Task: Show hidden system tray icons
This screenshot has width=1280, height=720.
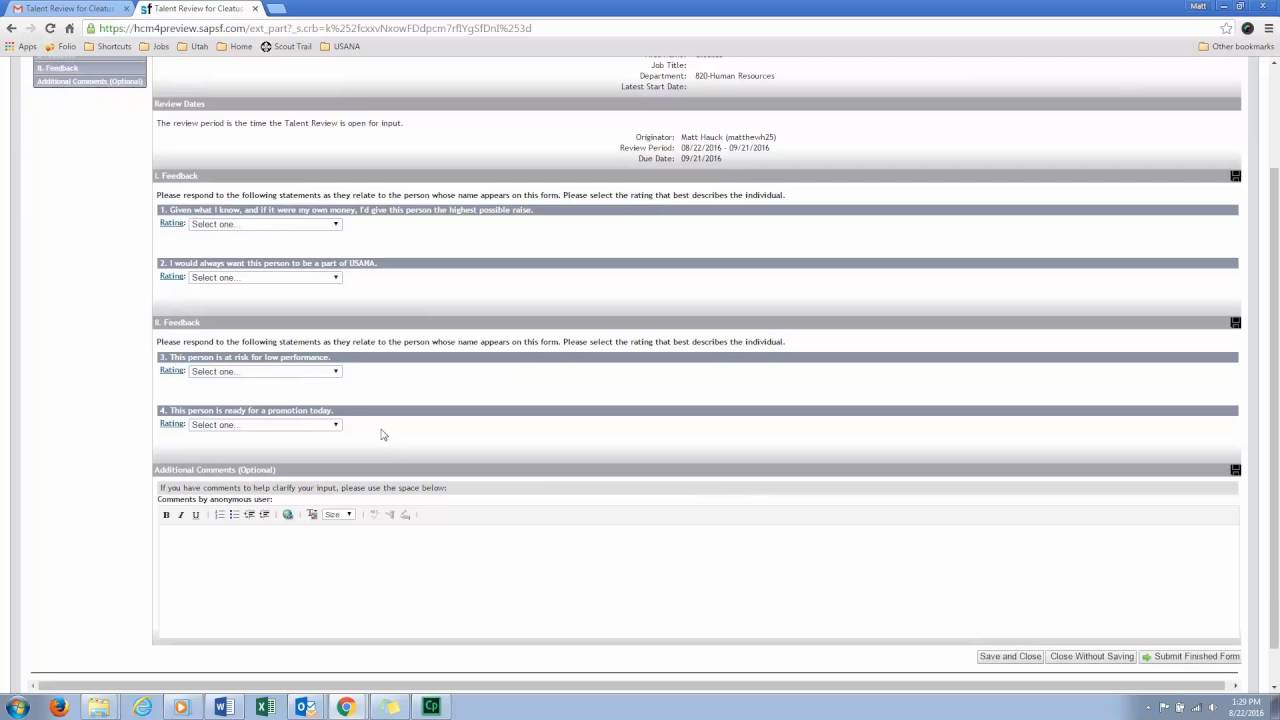Action: (1149, 708)
